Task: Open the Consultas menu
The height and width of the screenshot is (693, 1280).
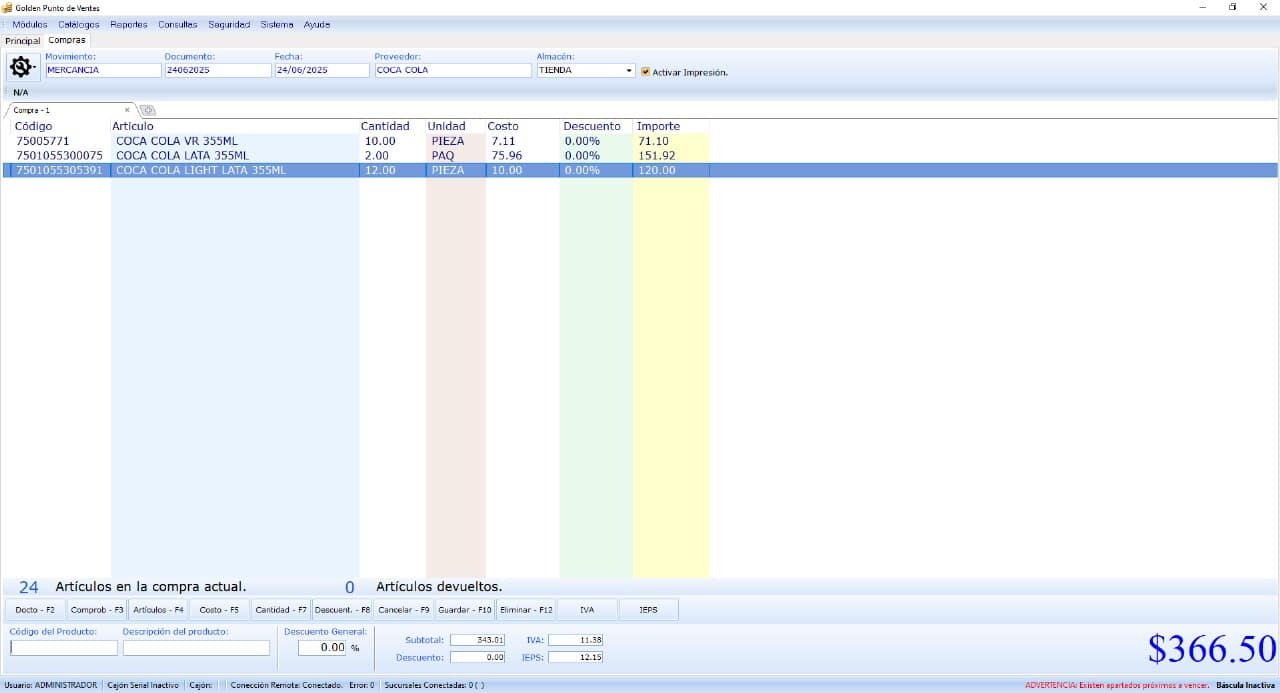Action: pyautogui.click(x=178, y=24)
